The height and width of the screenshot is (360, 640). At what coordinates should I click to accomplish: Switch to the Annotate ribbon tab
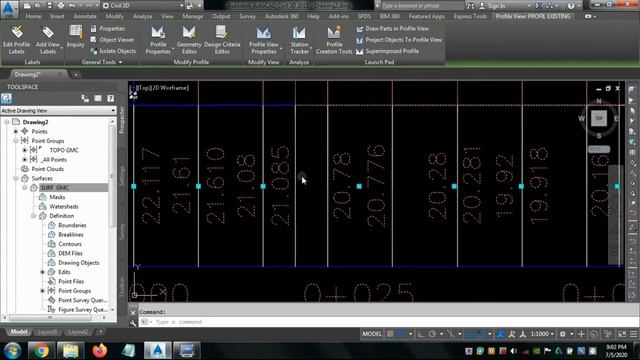pos(85,16)
